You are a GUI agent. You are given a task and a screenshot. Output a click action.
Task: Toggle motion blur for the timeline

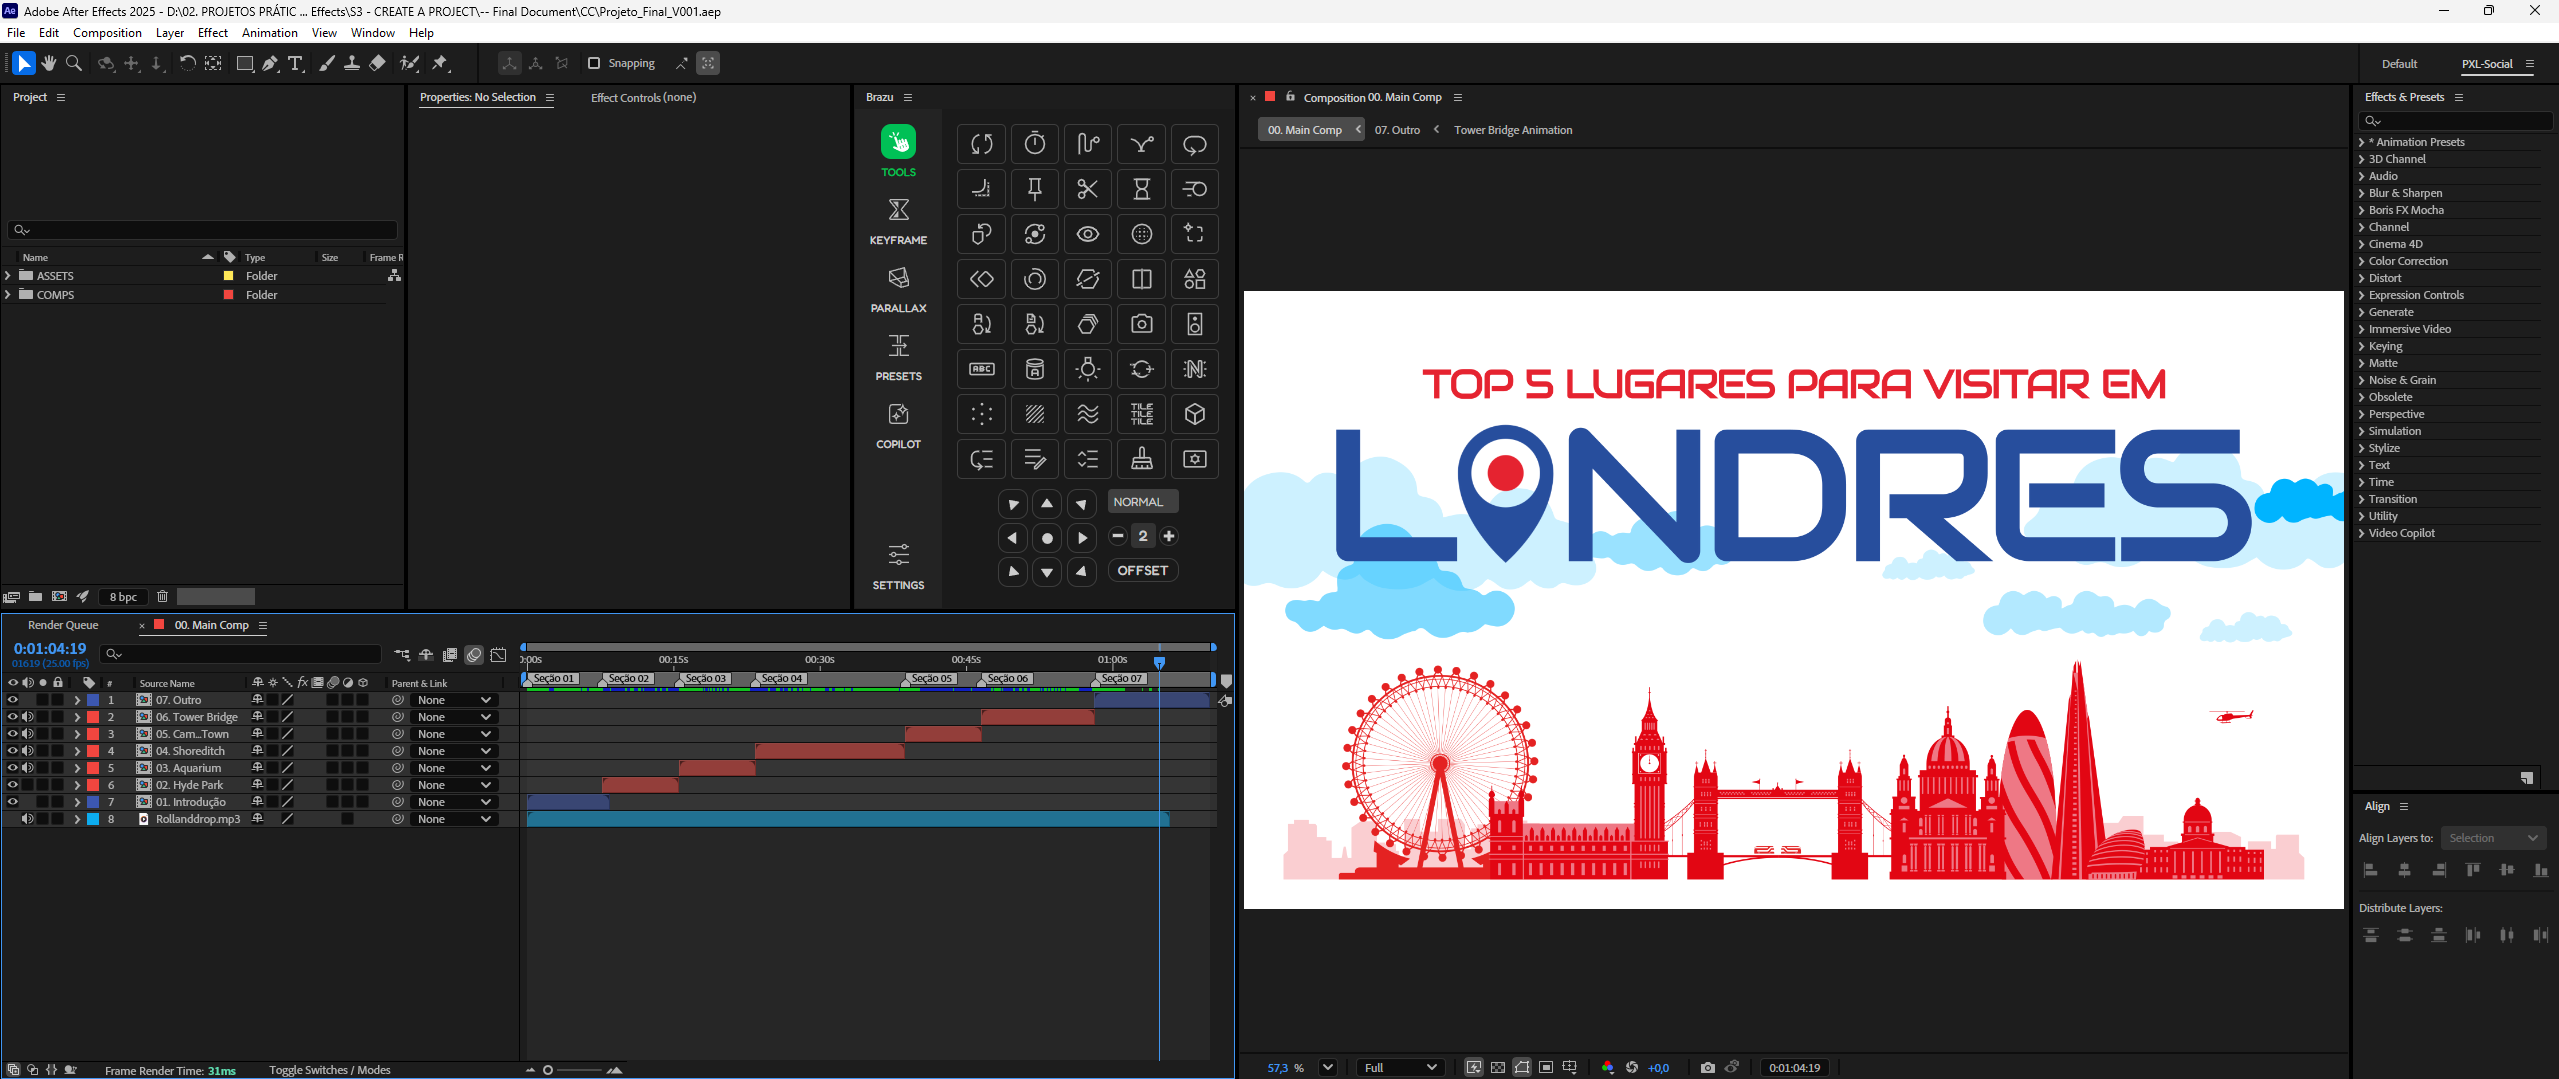pos(474,655)
